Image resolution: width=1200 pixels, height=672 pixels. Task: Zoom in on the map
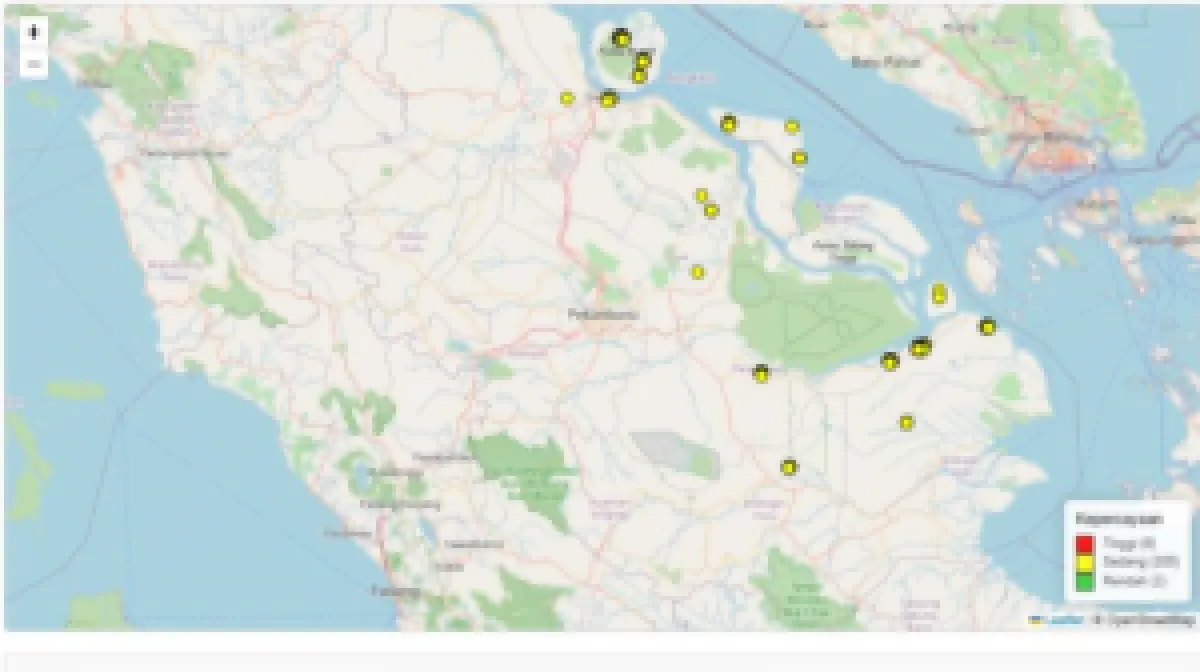34,32
